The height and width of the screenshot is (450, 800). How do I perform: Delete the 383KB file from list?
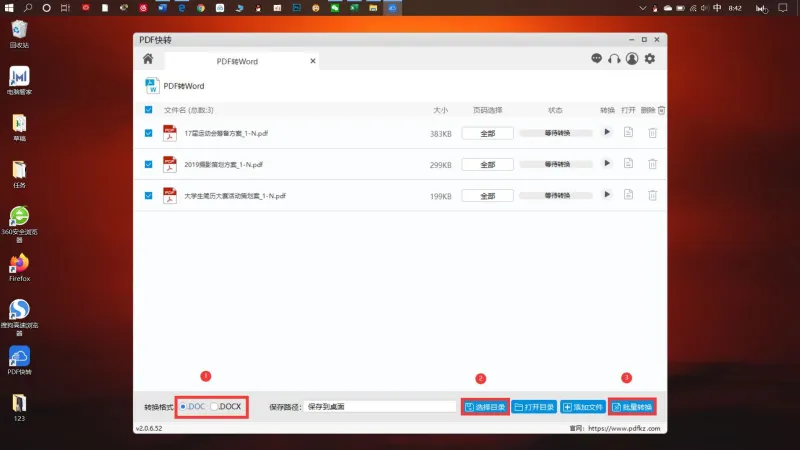[x=653, y=133]
